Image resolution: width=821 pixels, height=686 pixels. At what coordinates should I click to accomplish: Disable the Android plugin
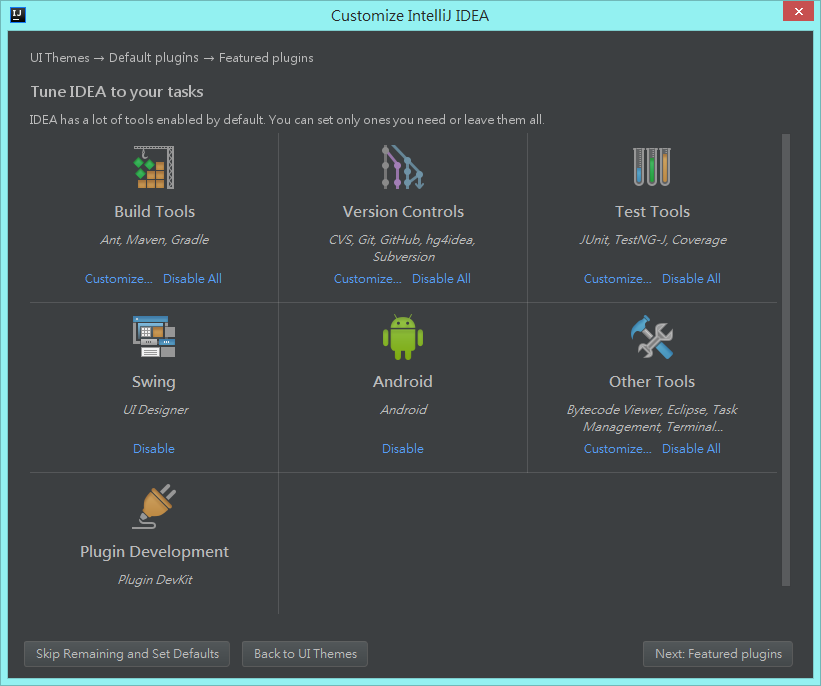[403, 449]
